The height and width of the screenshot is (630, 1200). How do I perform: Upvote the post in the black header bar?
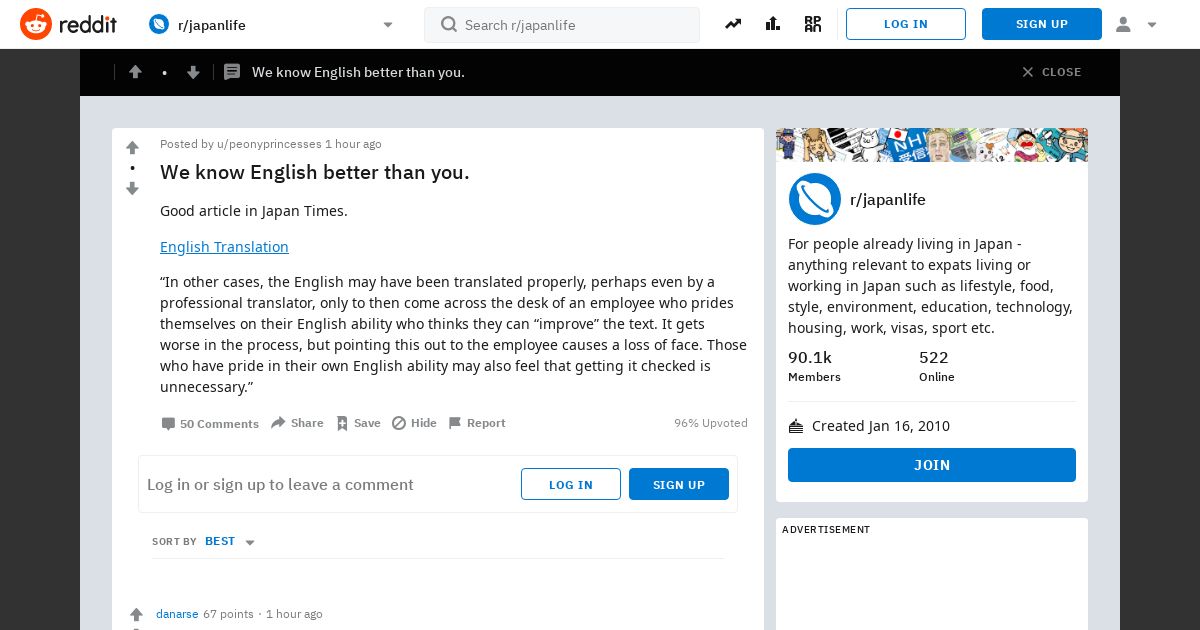(x=135, y=72)
